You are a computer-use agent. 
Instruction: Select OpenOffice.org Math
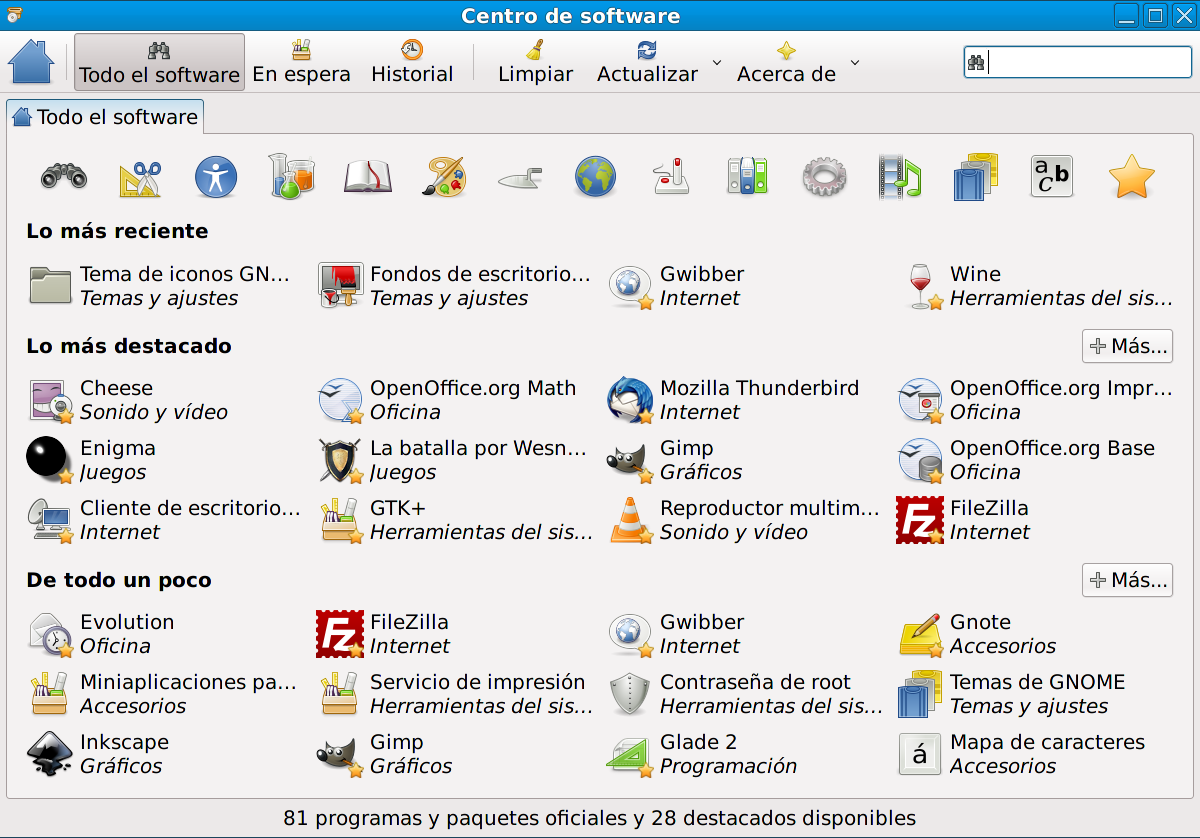447,400
